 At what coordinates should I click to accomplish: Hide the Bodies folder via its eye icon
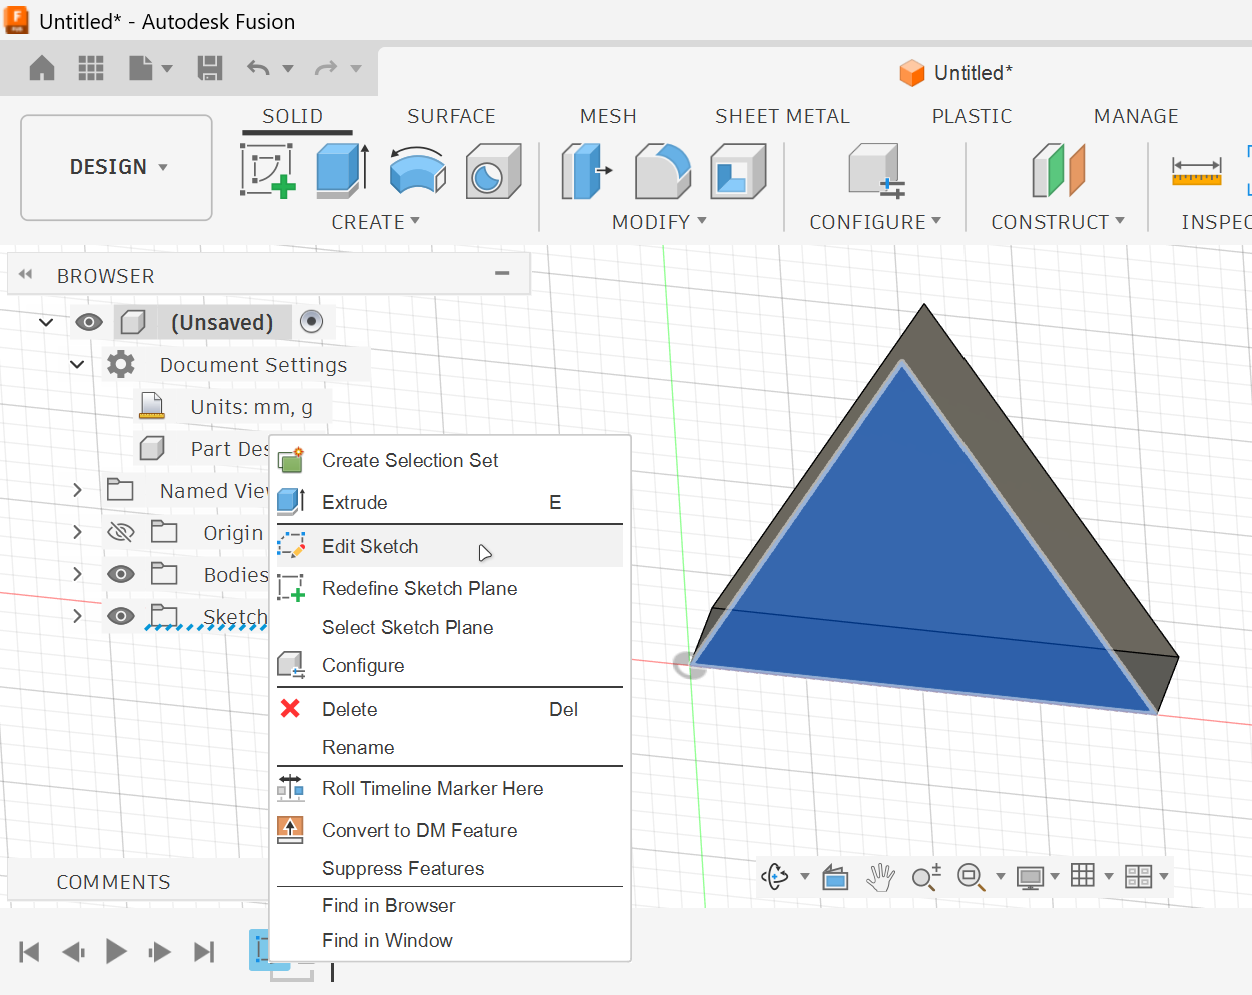[x=121, y=574]
